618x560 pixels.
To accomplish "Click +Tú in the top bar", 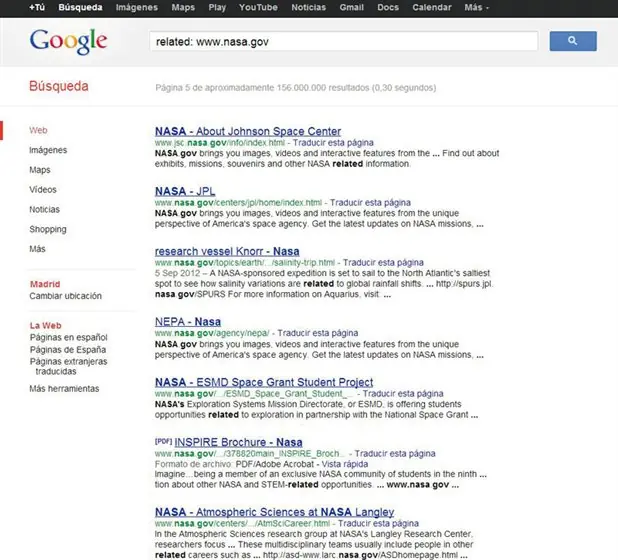I will [37, 7].
